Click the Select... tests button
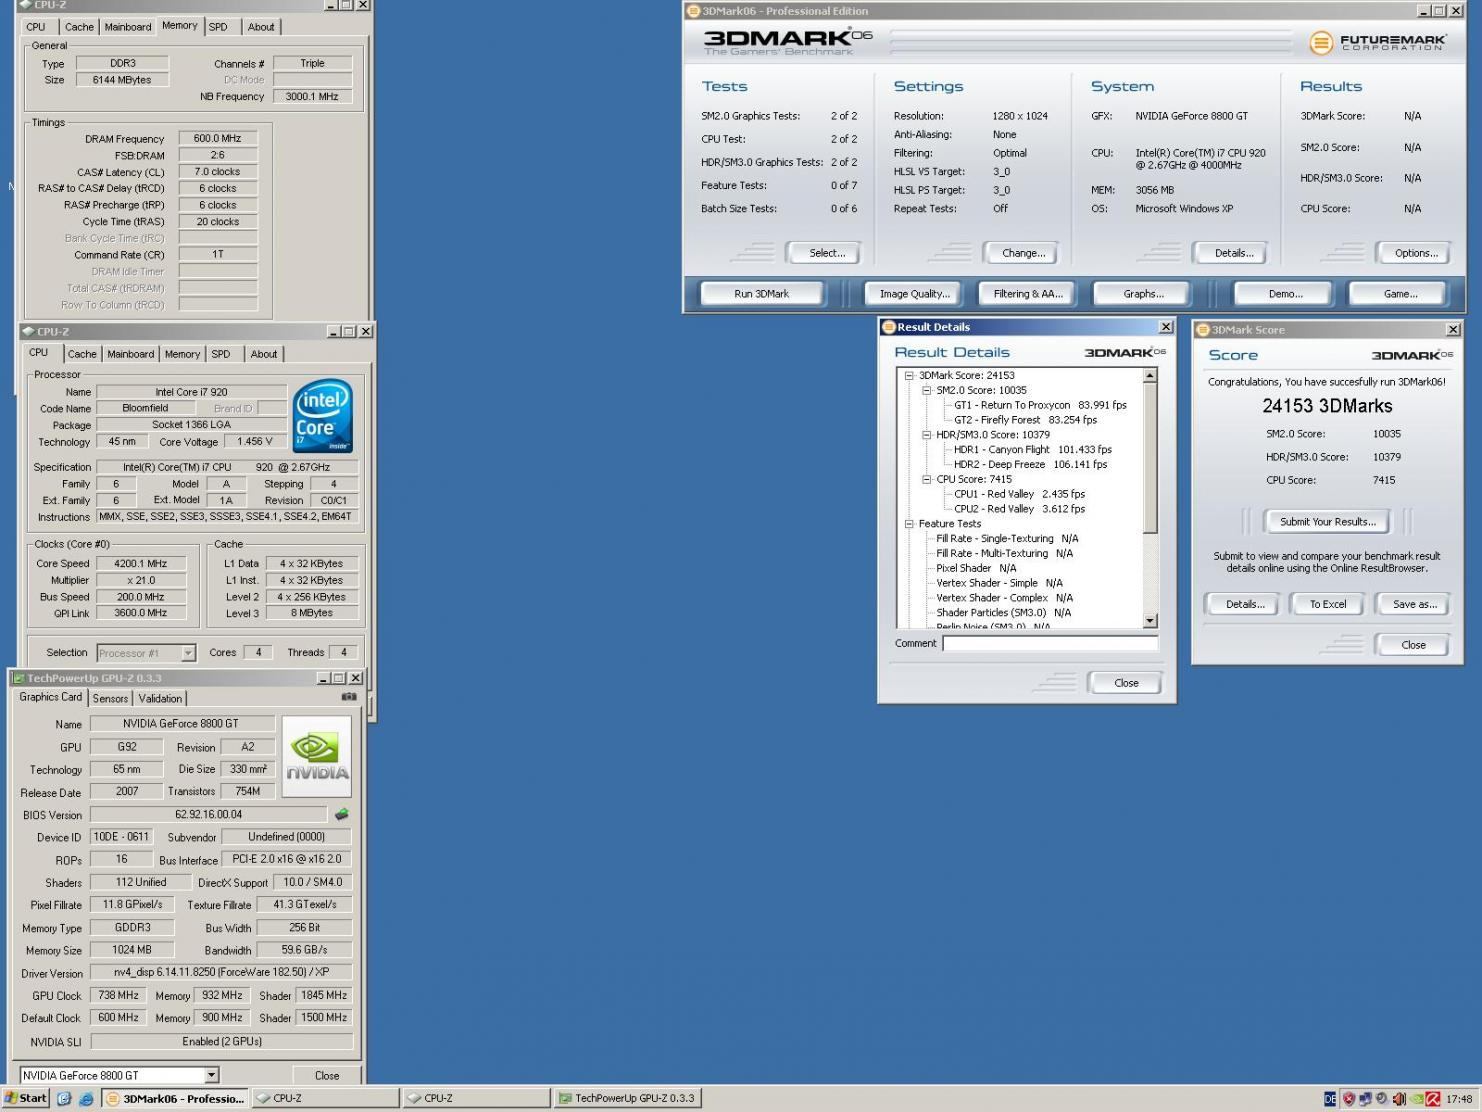The height and width of the screenshot is (1112, 1482). point(827,253)
